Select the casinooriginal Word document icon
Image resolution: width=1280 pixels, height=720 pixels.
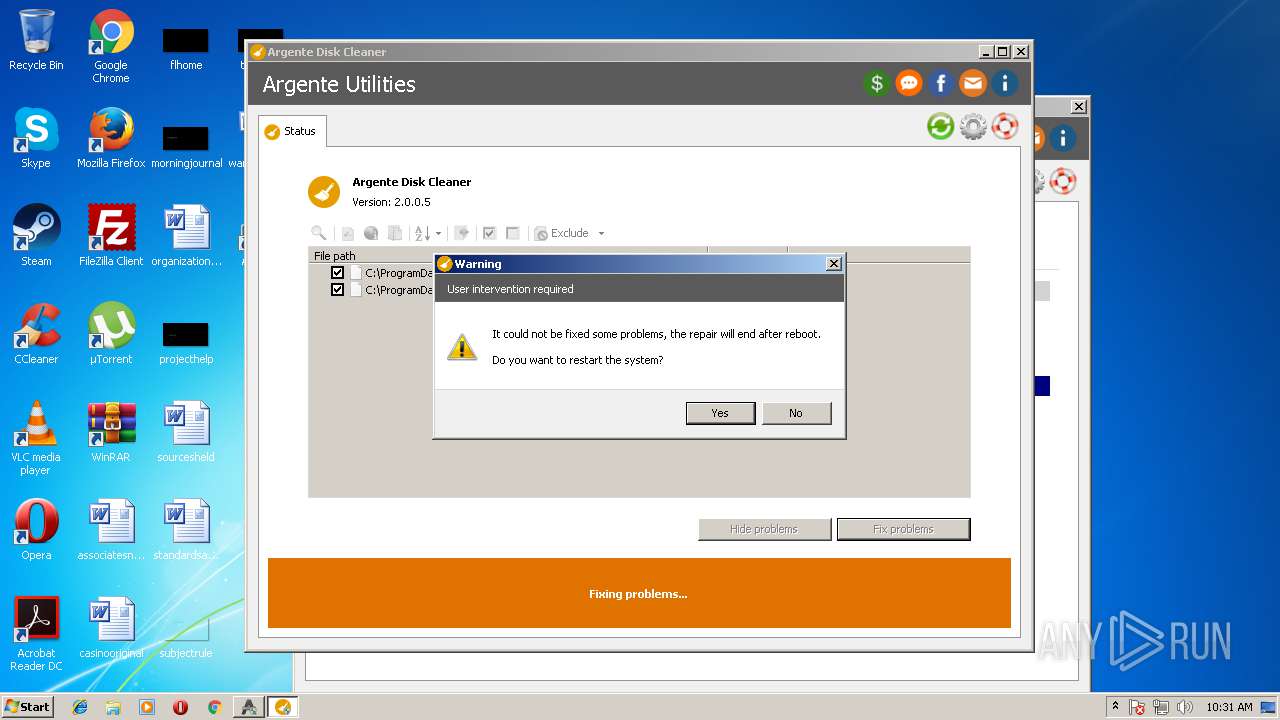[111, 628]
